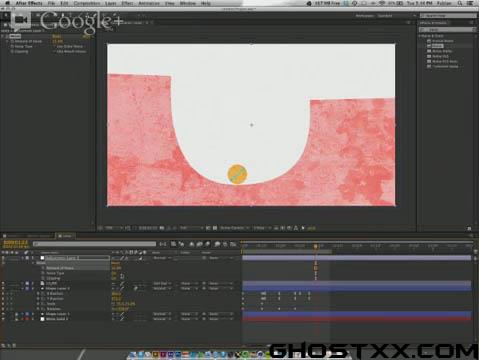Click the Effects & Presets search field
This screenshot has width=479, height=360.
(448, 30)
